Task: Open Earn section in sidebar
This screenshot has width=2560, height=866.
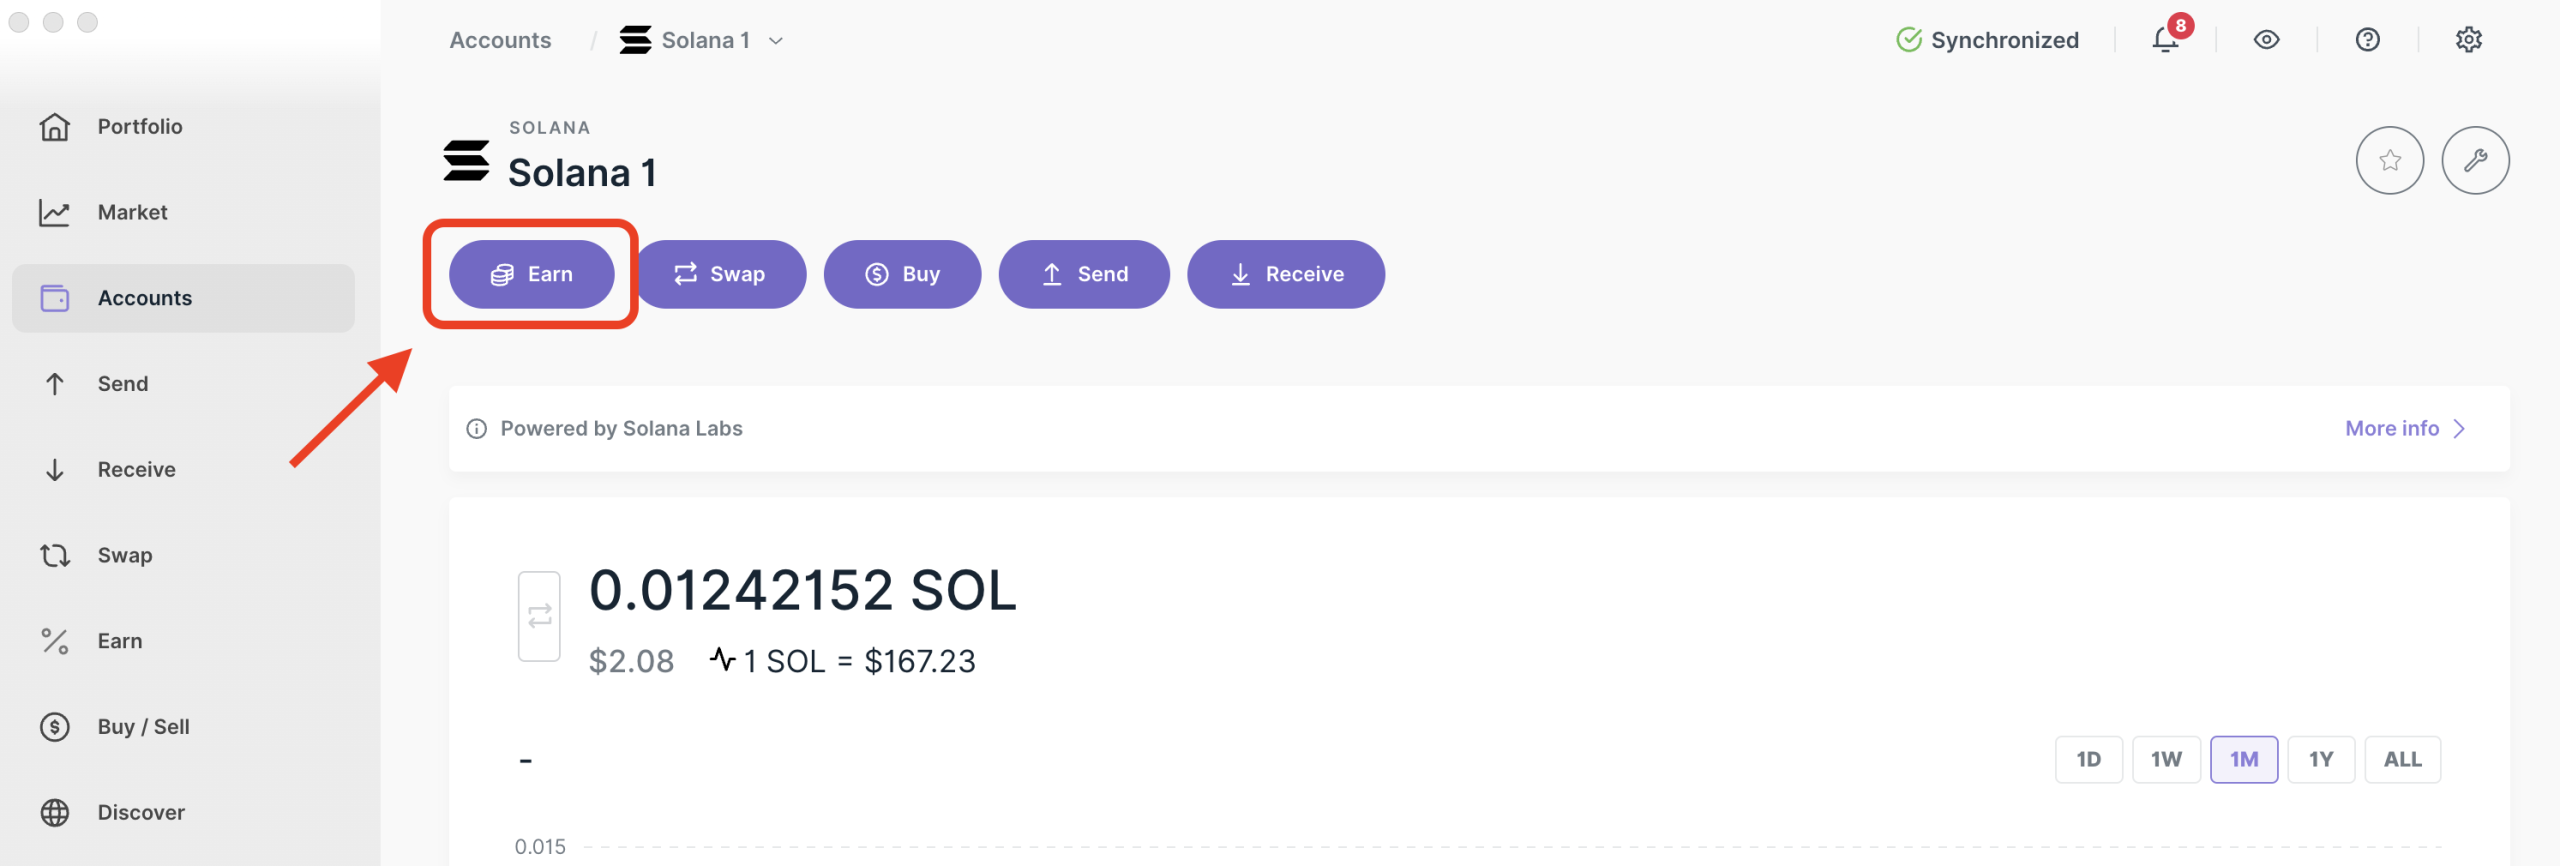Action: (x=119, y=641)
